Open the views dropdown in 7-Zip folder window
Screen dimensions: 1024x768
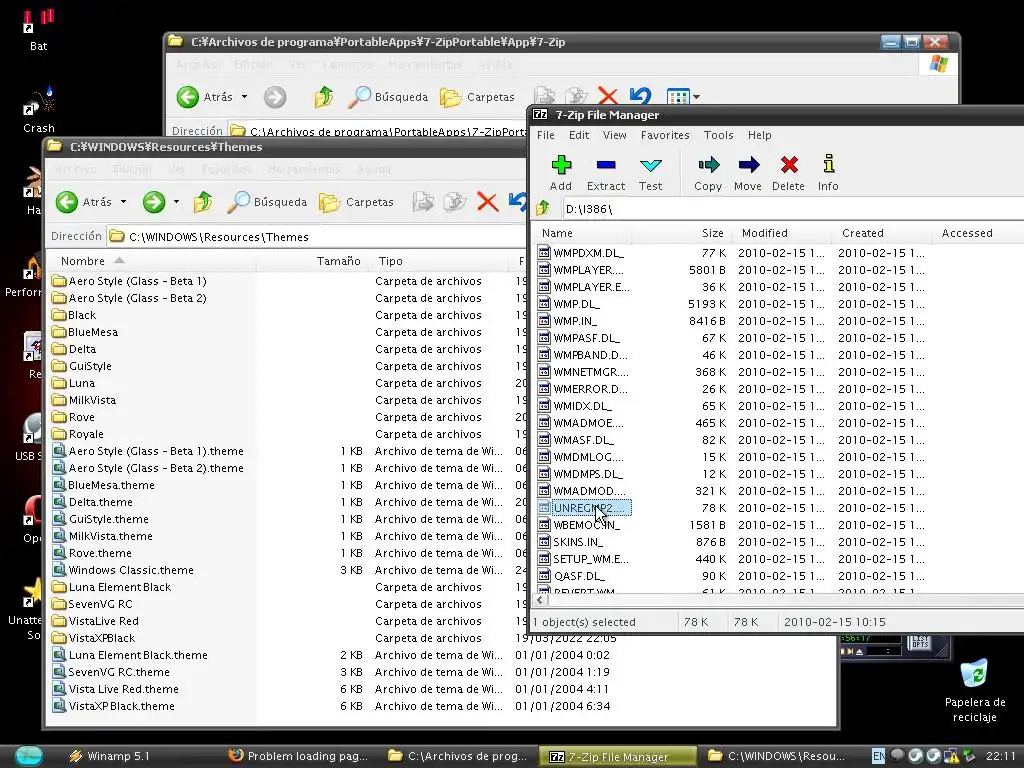click(696, 97)
